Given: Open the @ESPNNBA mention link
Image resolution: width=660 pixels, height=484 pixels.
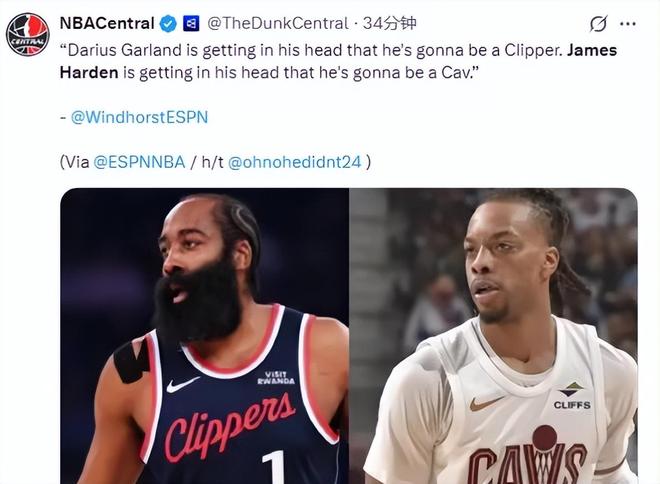Looking at the screenshot, I should (139, 162).
